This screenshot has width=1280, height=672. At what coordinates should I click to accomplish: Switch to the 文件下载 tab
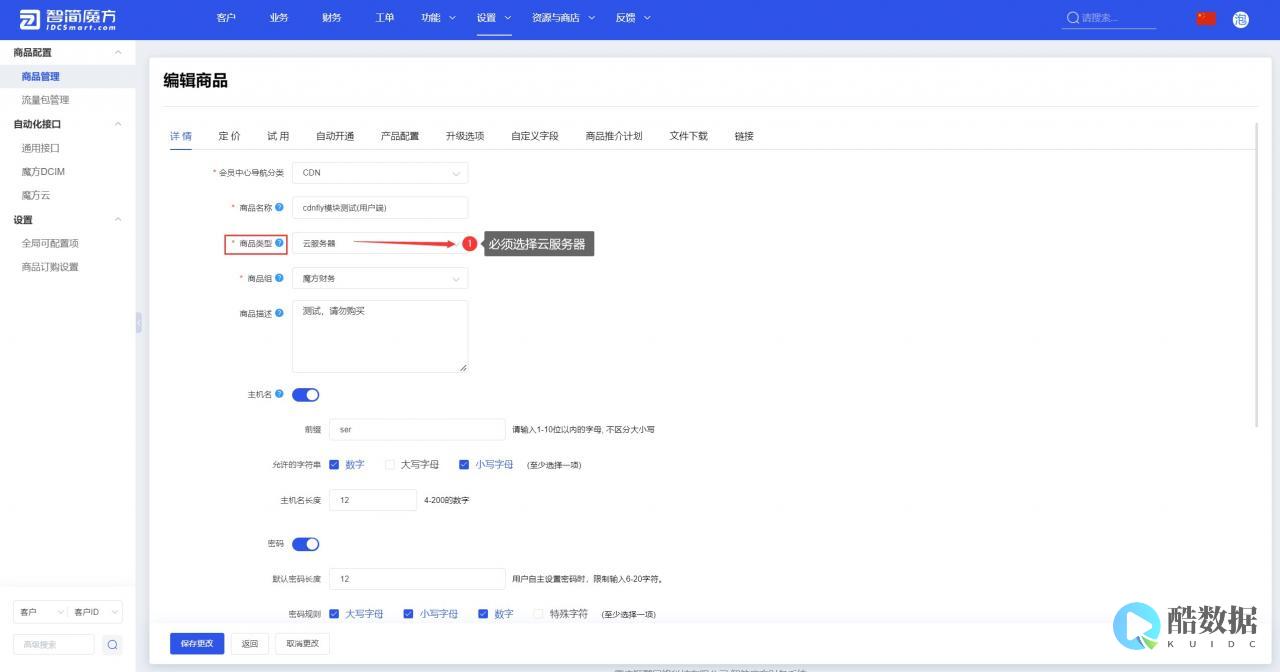click(x=688, y=136)
